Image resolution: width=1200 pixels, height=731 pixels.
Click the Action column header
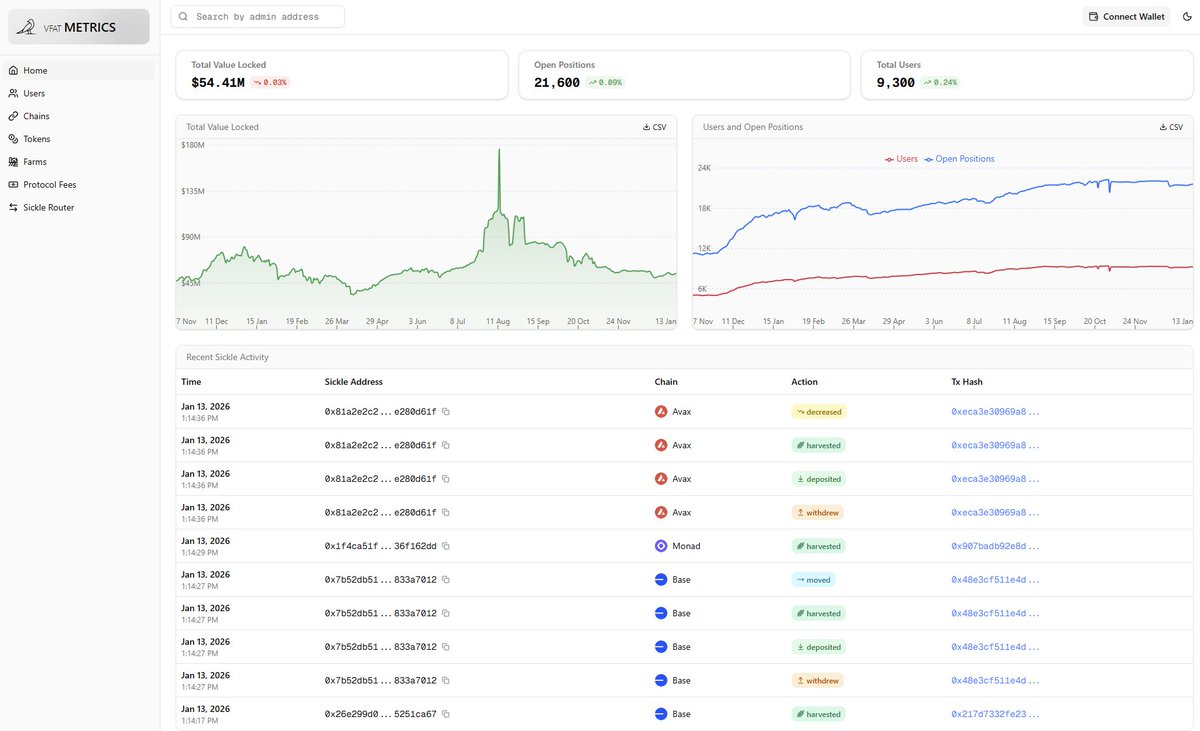coord(804,382)
